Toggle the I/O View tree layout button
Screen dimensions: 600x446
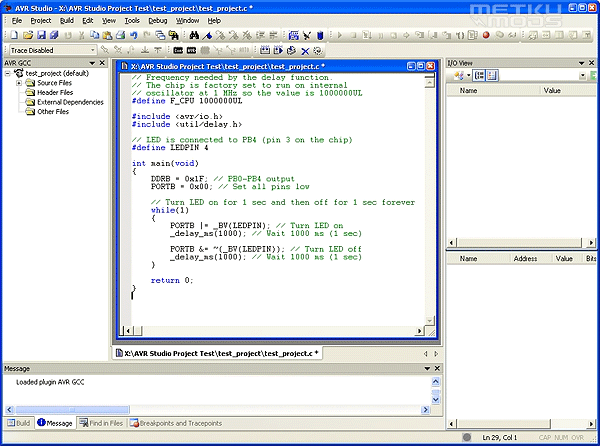tap(479, 75)
